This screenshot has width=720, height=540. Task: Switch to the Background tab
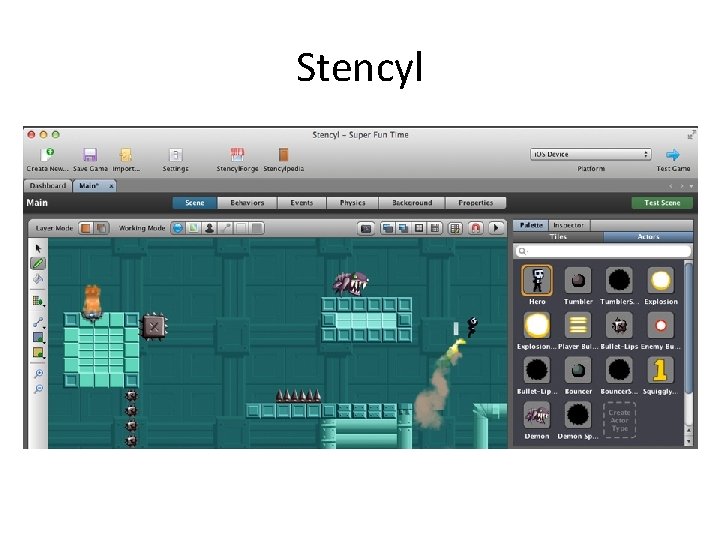pyautogui.click(x=412, y=203)
